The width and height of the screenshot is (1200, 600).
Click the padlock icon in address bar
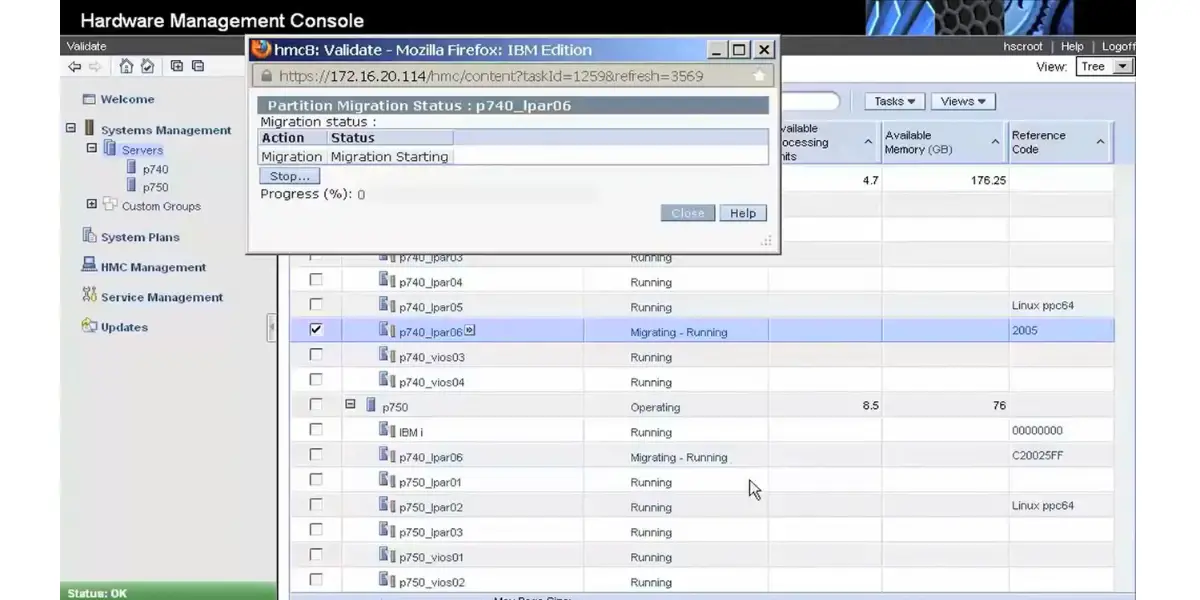click(x=266, y=75)
